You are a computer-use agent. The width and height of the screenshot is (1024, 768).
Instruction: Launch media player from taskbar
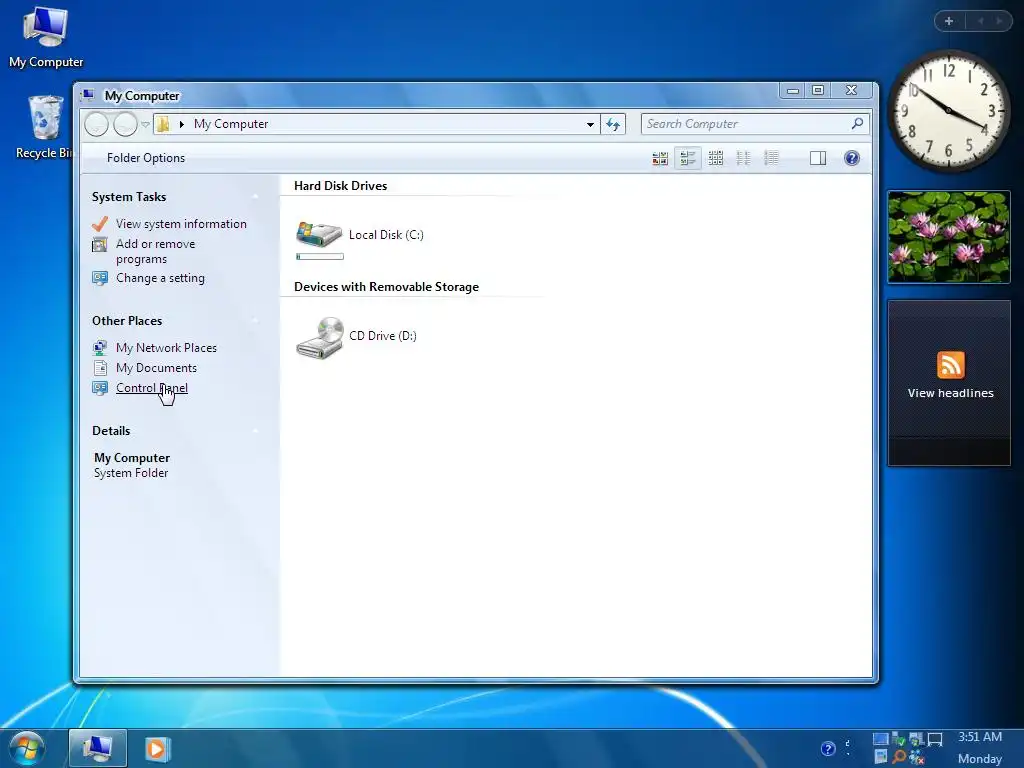click(x=157, y=749)
